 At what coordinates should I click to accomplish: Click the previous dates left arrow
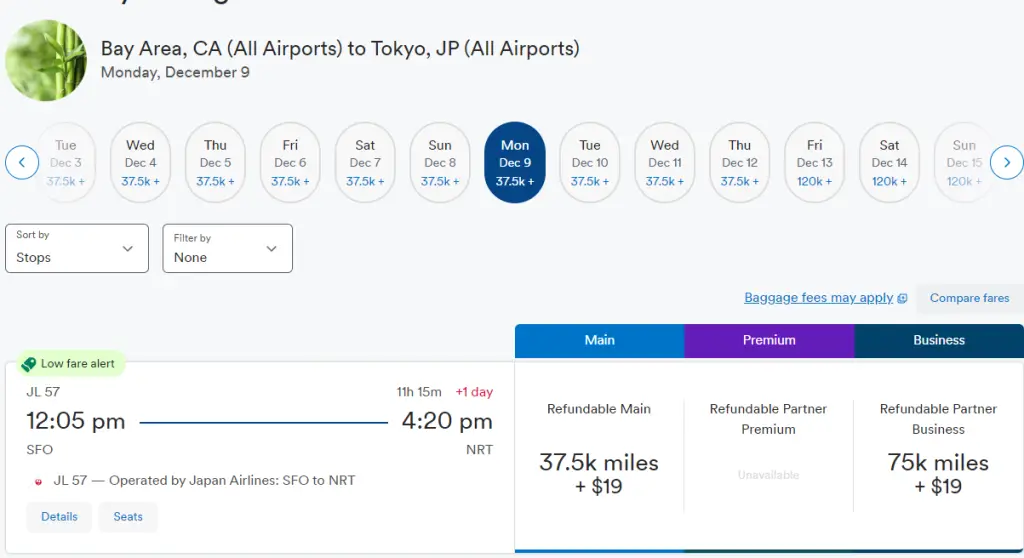22,162
